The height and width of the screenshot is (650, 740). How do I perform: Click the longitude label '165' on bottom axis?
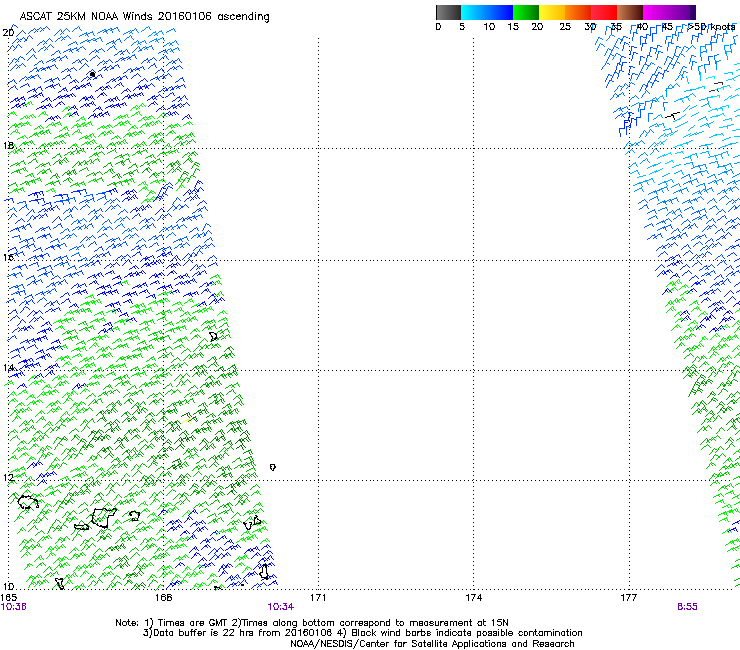click(8, 598)
